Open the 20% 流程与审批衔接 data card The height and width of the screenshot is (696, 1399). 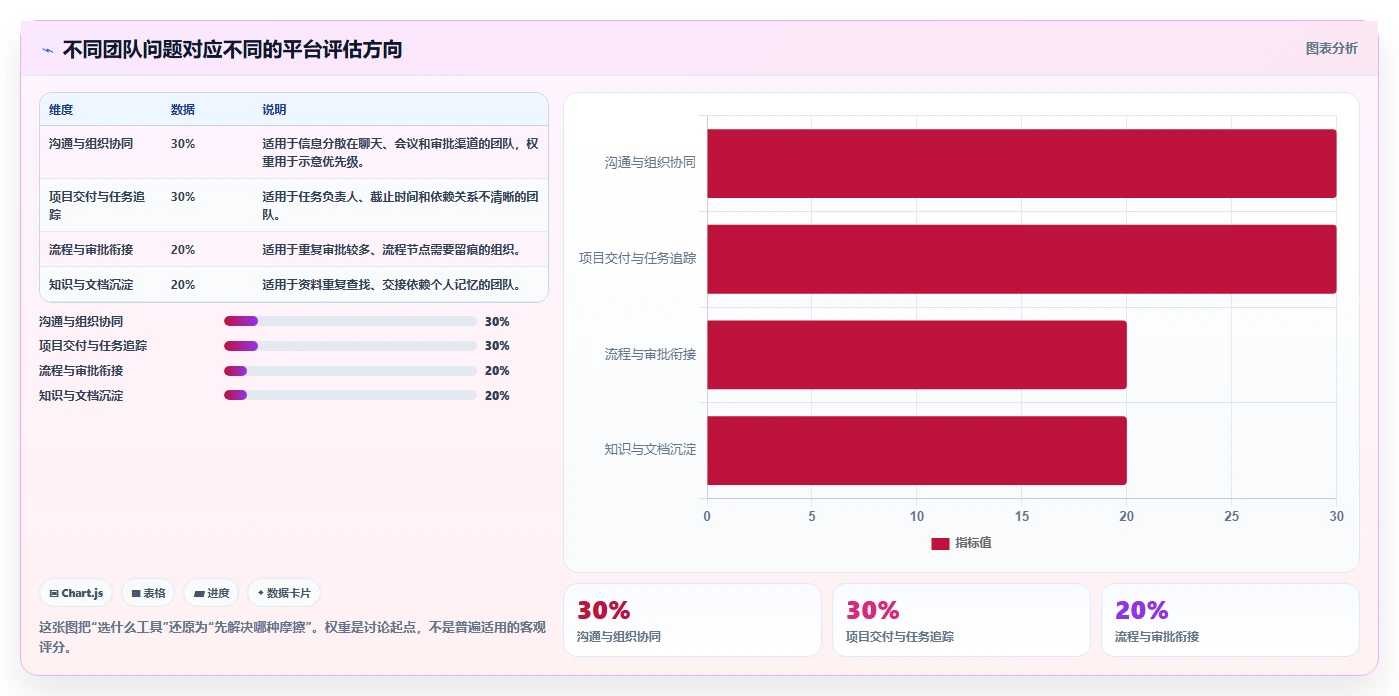pyautogui.click(x=1230, y=620)
